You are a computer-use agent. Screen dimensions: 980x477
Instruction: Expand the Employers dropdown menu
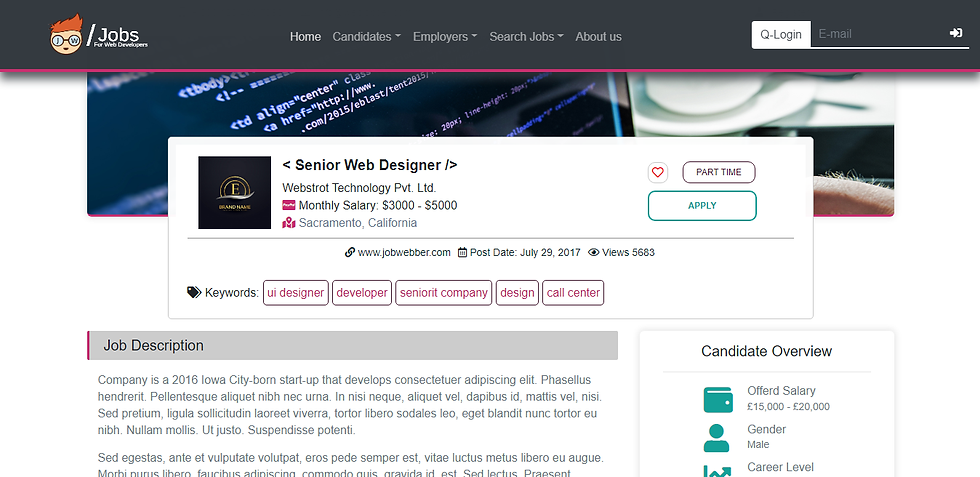tap(445, 37)
